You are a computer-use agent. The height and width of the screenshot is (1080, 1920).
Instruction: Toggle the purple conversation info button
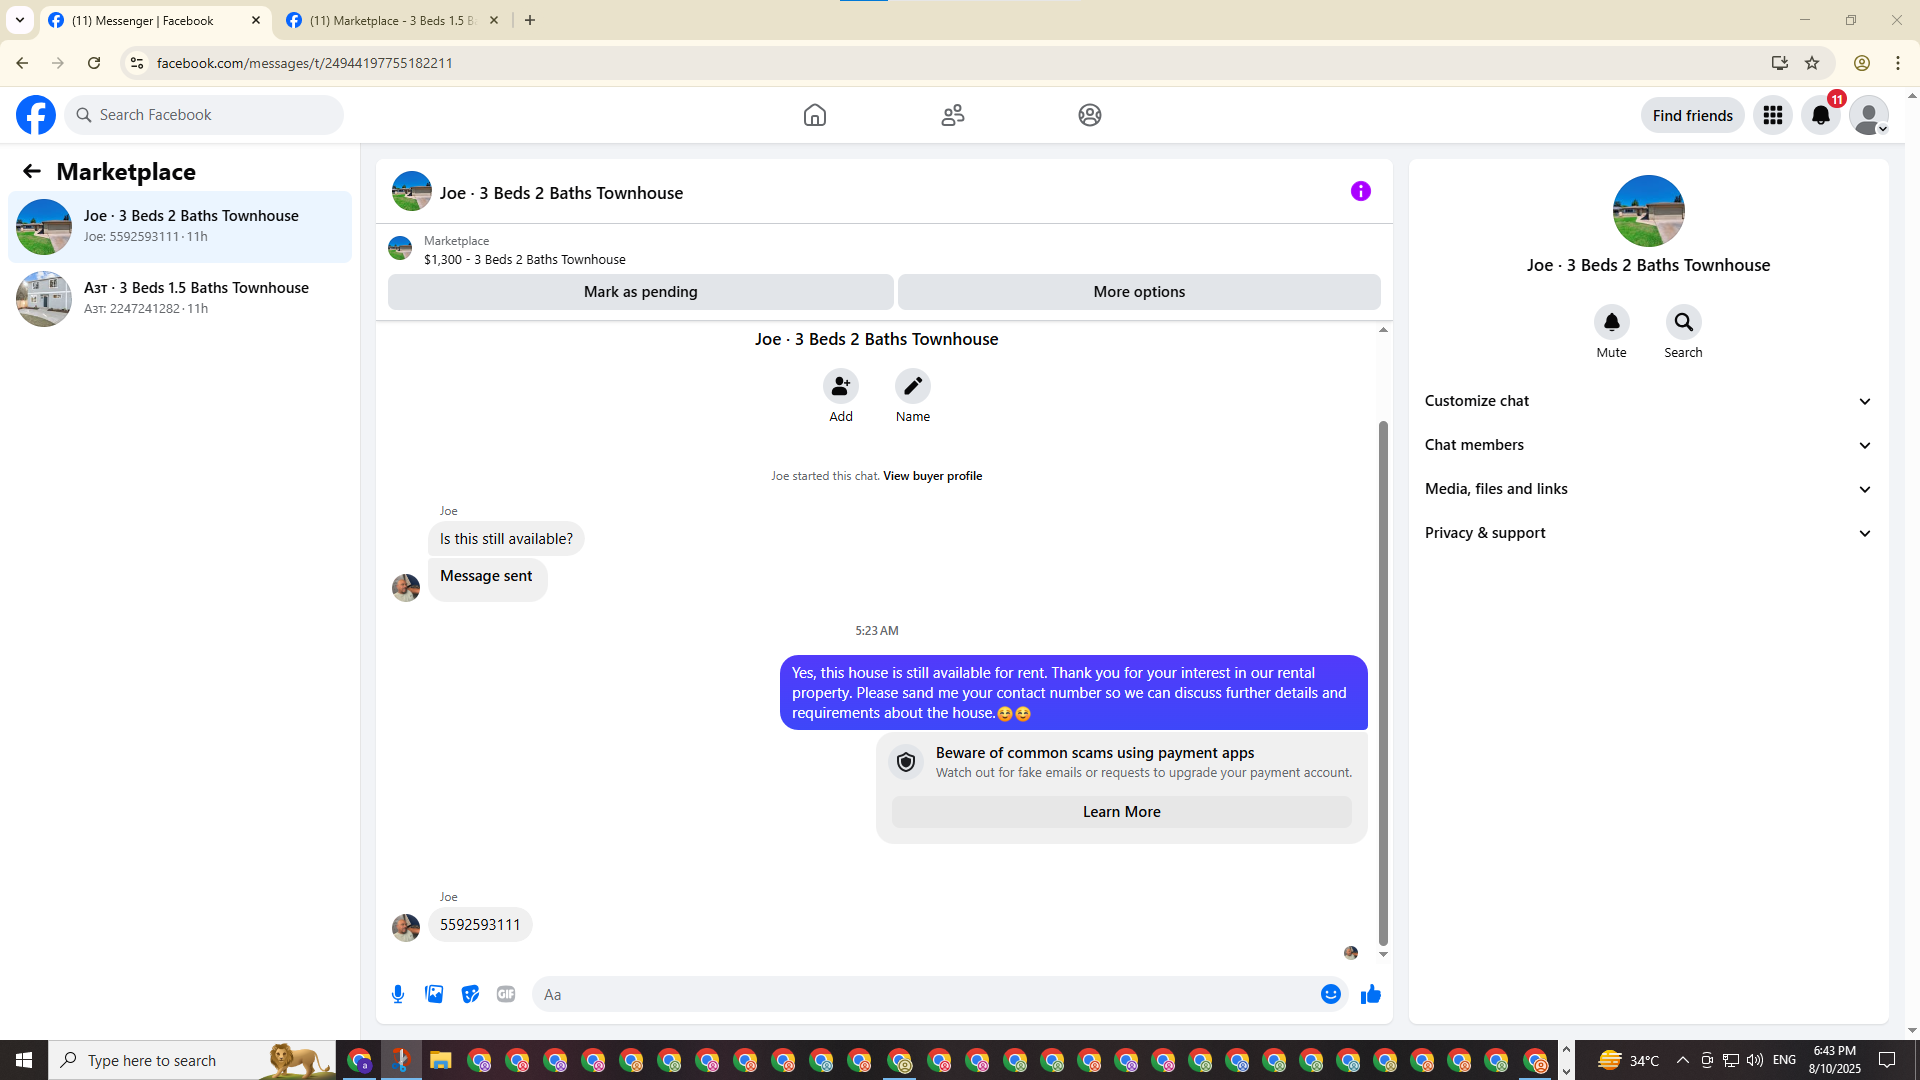pos(1360,191)
